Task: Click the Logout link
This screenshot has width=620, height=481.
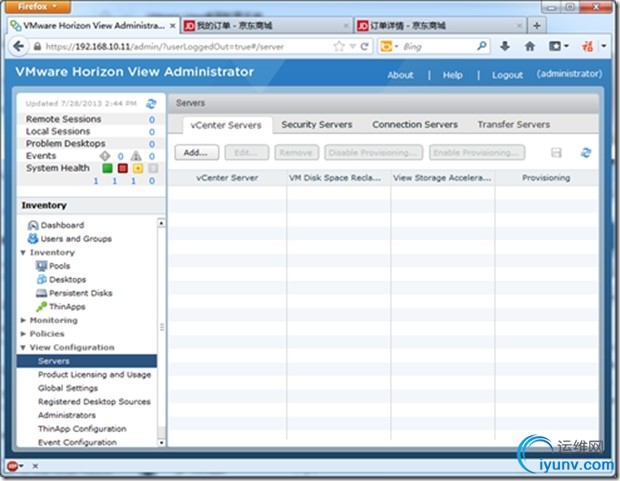Action: [x=507, y=75]
